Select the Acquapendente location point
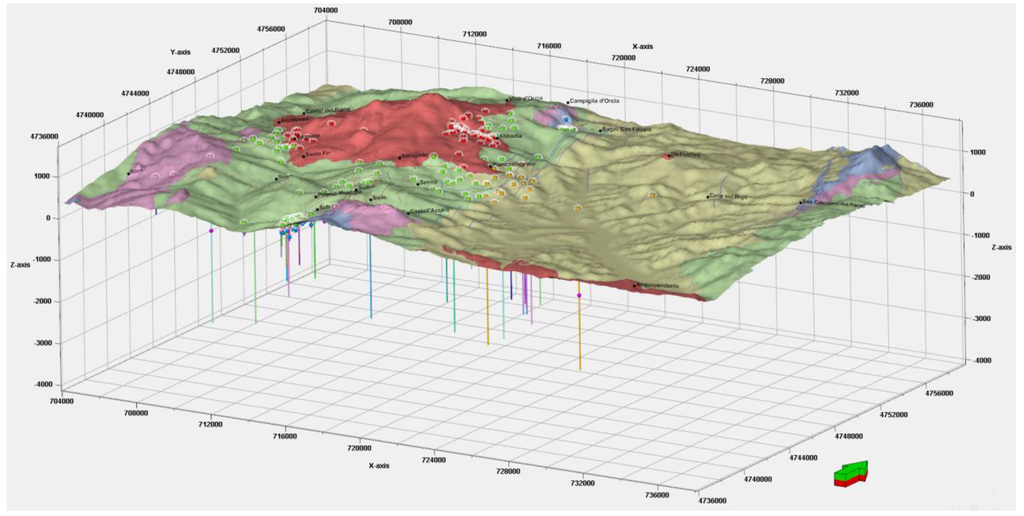1024x516 pixels. click(635, 285)
